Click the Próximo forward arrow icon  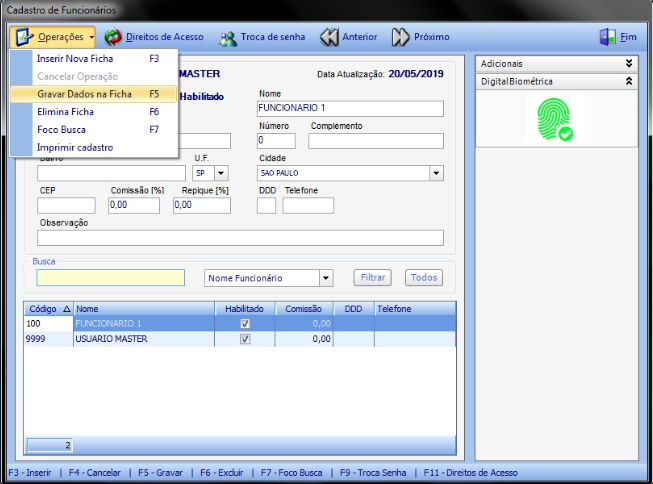401,37
